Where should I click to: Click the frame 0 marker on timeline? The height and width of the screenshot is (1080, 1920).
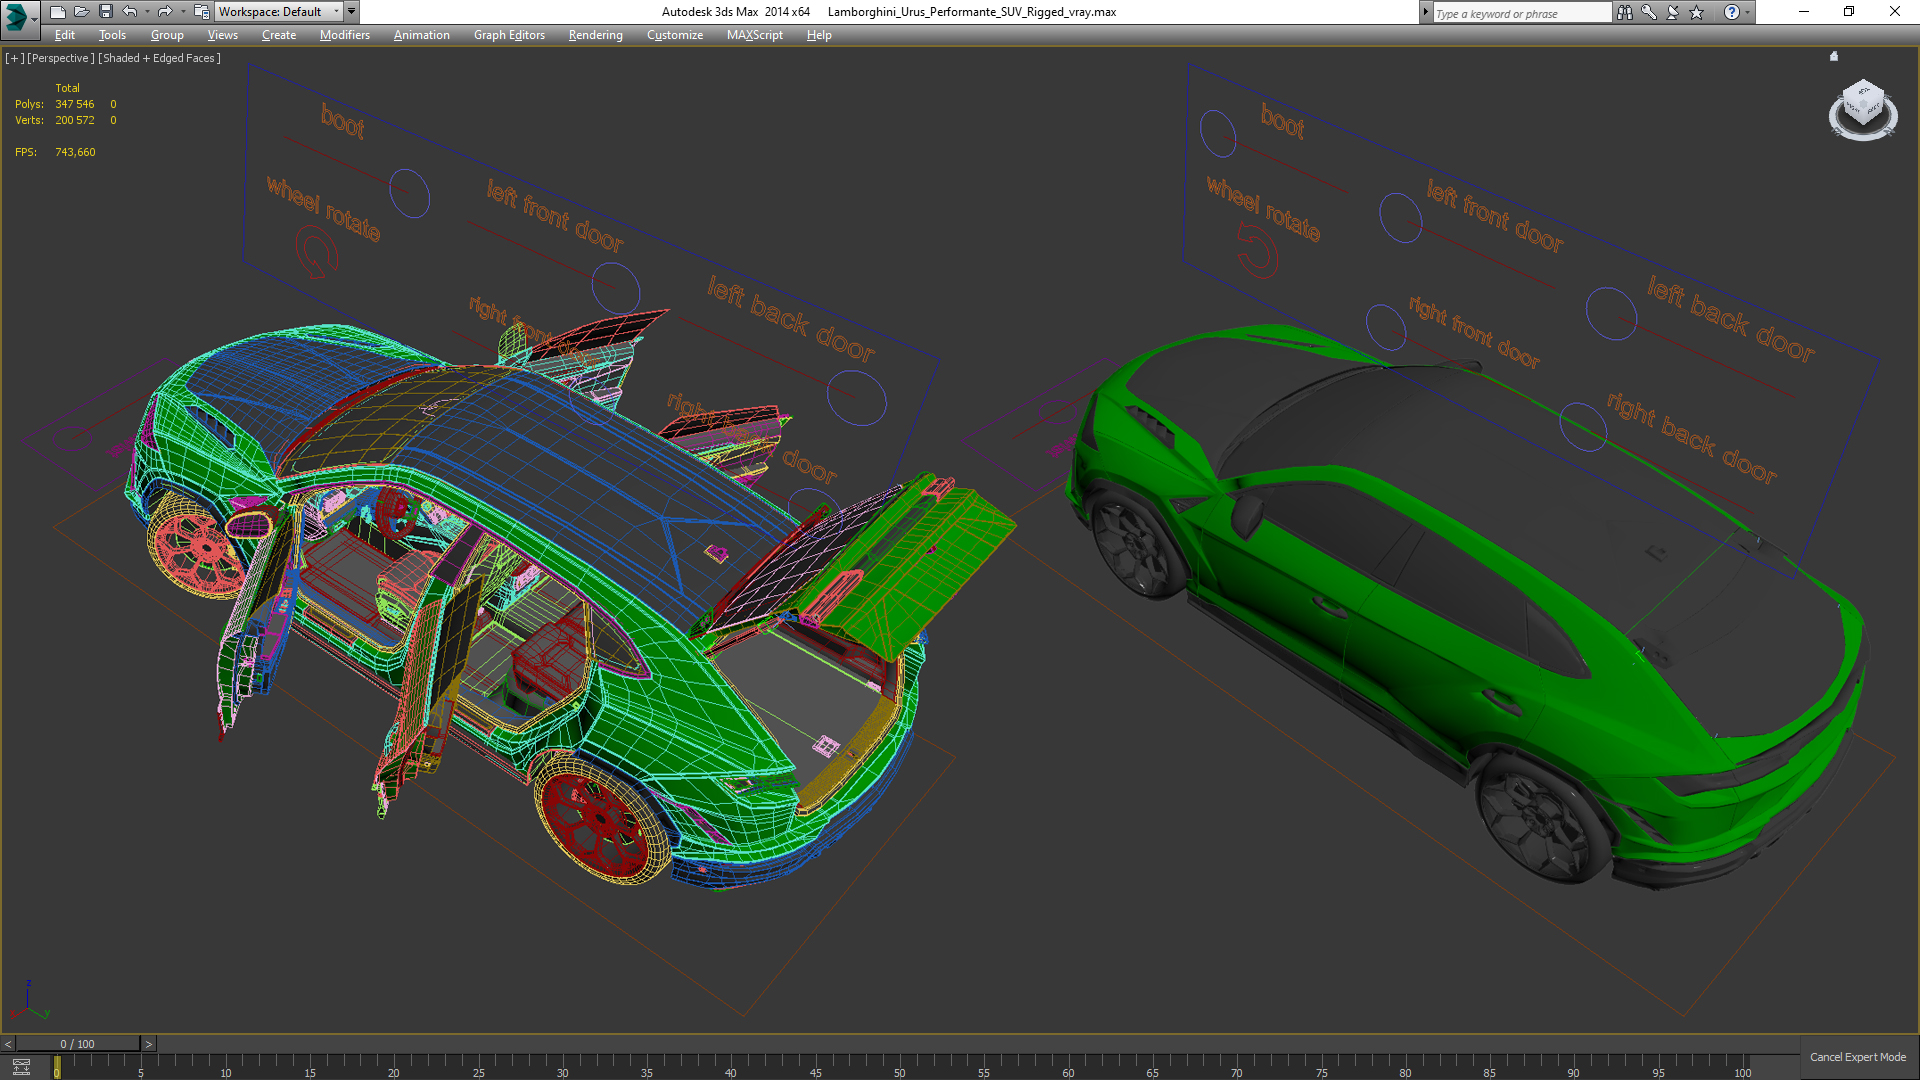pyautogui.click(x=57, y=1067)
